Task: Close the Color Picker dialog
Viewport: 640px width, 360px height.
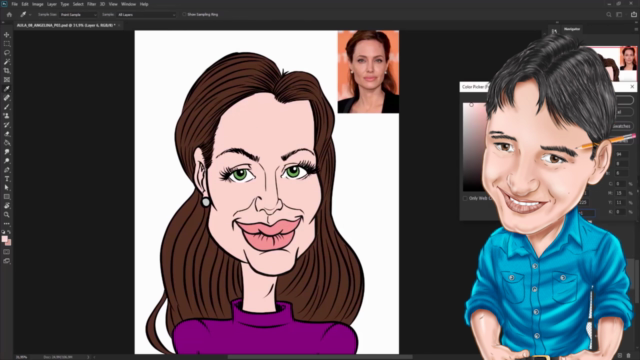Action: 632,87
